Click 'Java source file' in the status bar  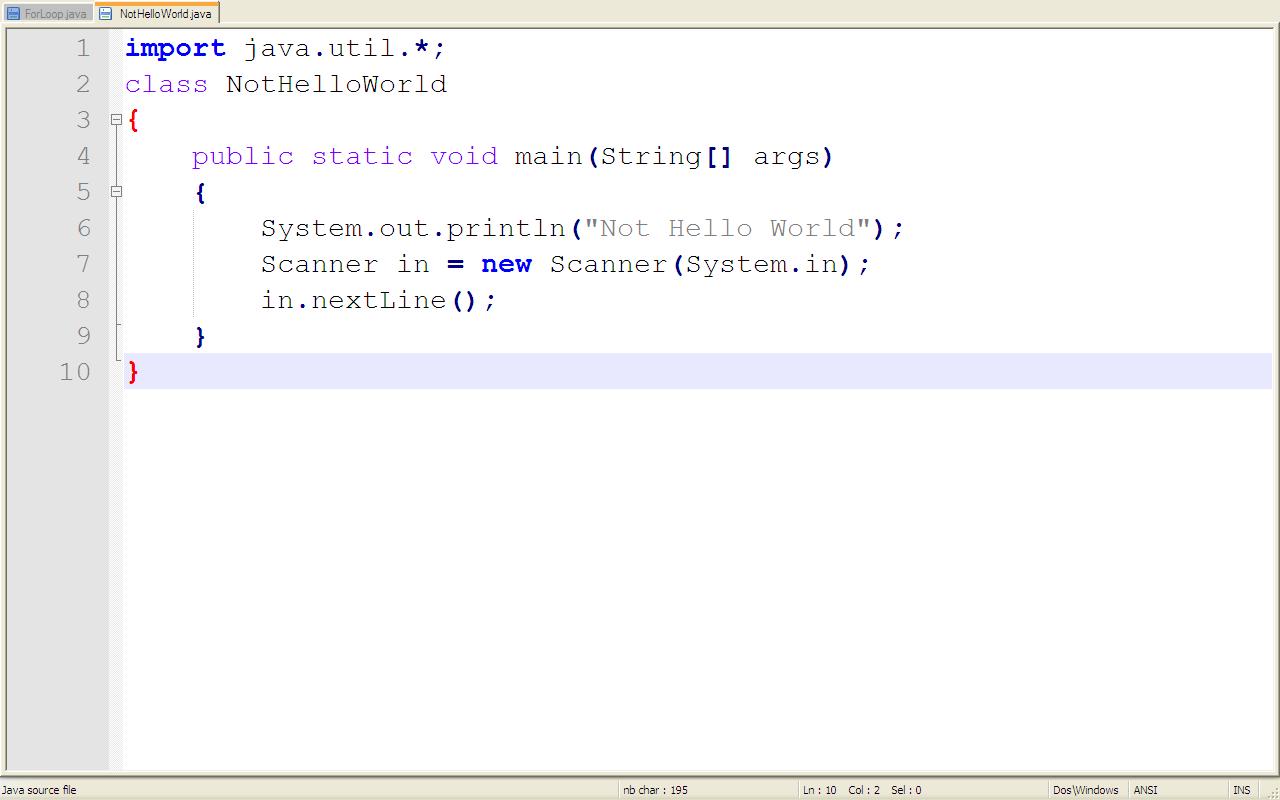(39, 790)
